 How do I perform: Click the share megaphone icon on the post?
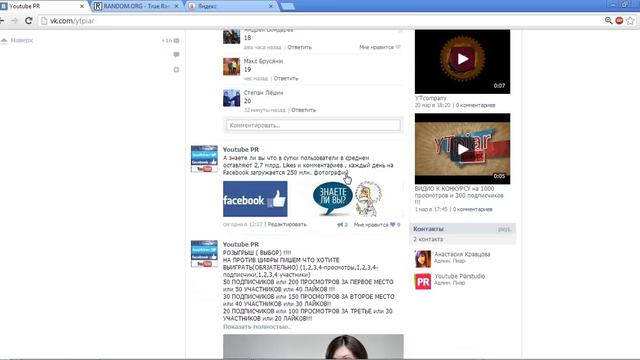coord(340,224)
